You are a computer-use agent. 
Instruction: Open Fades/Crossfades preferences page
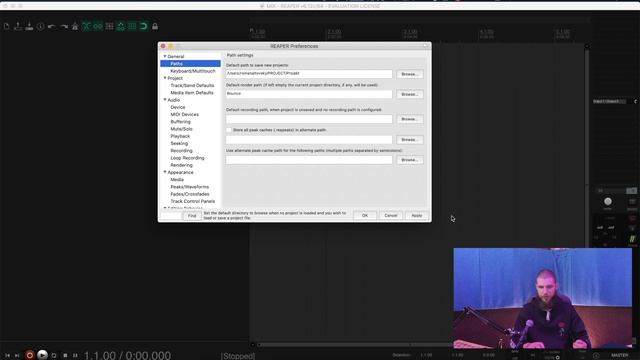point(190,194)
